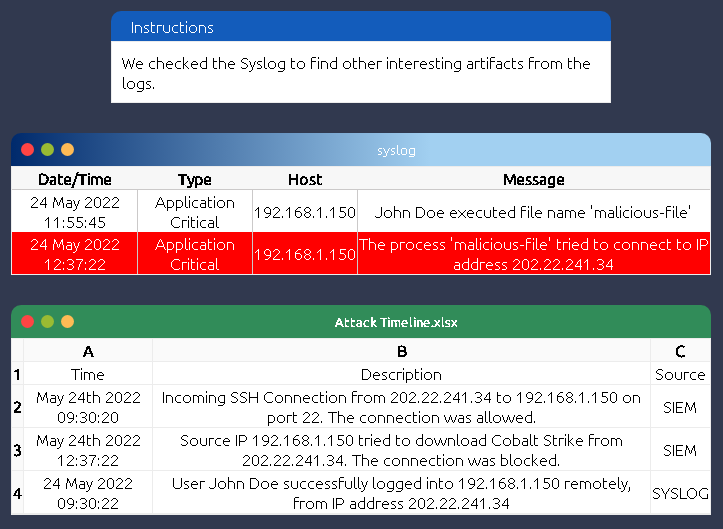Select the Attack Timeline.xlsx title bar text
The height and width of the screenshot is (529, 723).
tap(396, 322)
